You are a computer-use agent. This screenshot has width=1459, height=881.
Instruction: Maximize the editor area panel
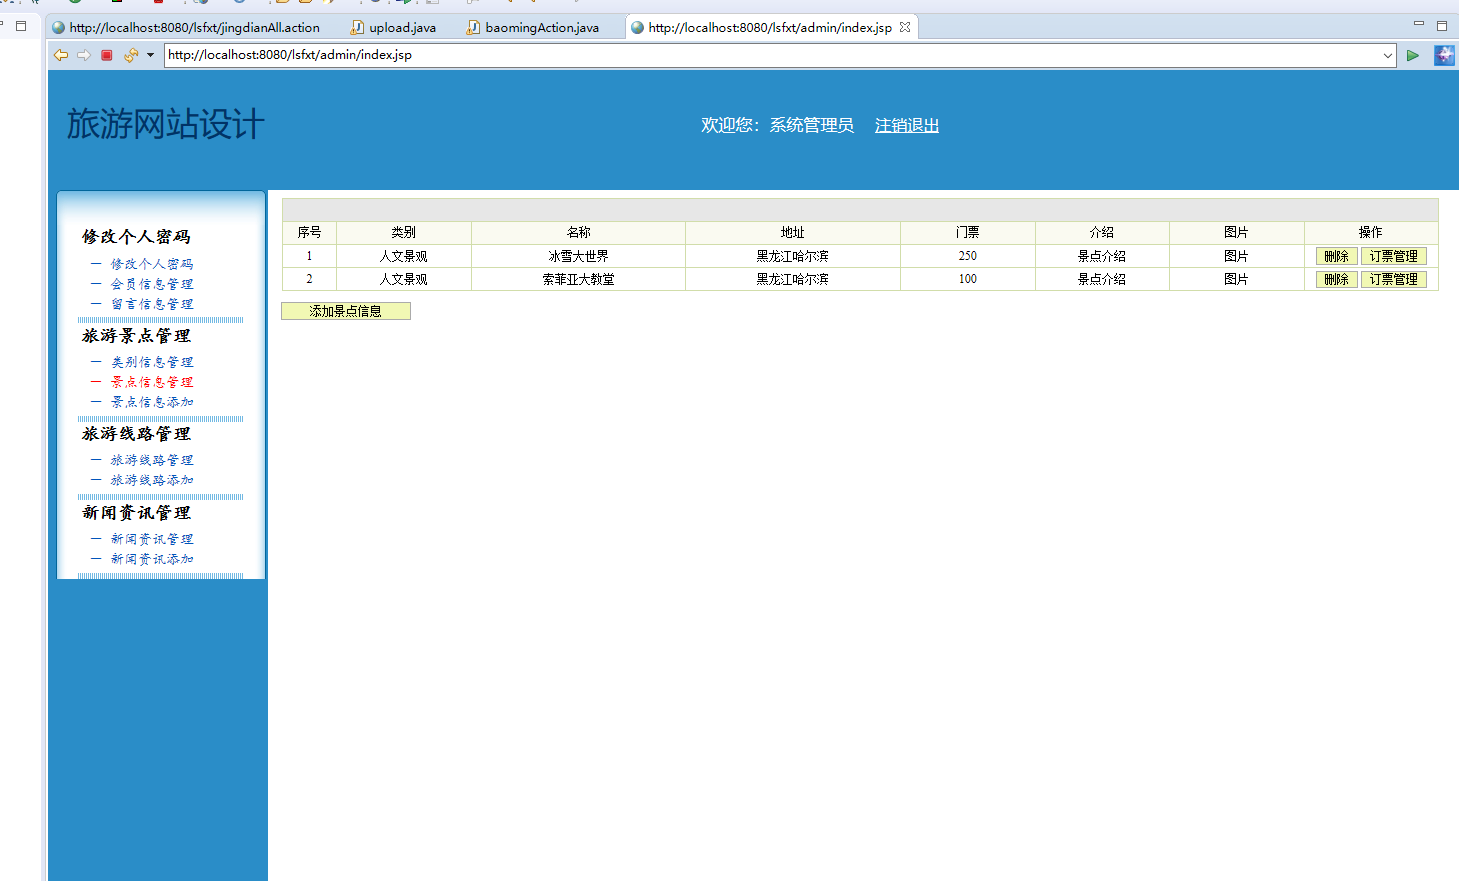point(1442,25)
